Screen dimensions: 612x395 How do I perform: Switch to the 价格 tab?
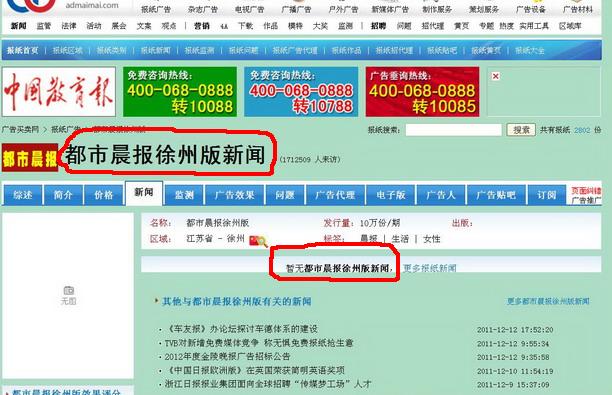(x=103, y=195)
